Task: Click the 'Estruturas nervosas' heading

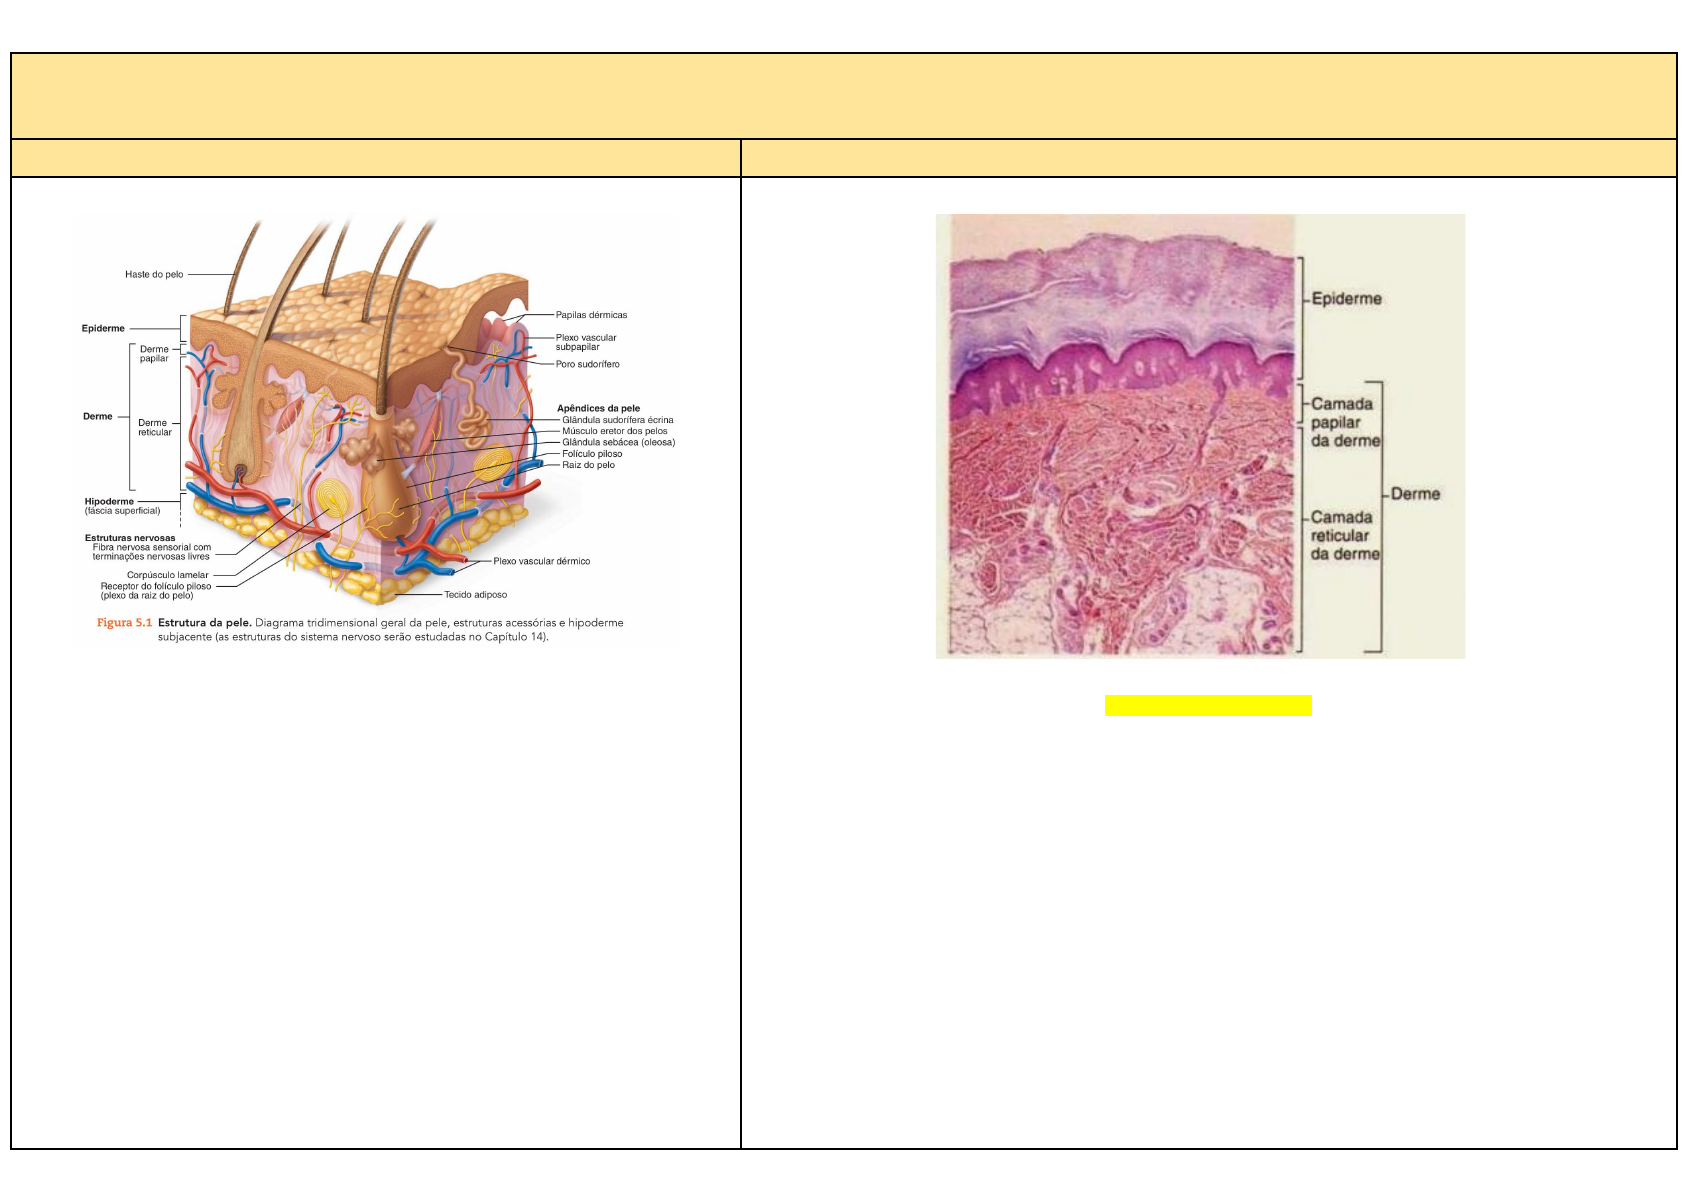Action: click(x=130, y=538)
